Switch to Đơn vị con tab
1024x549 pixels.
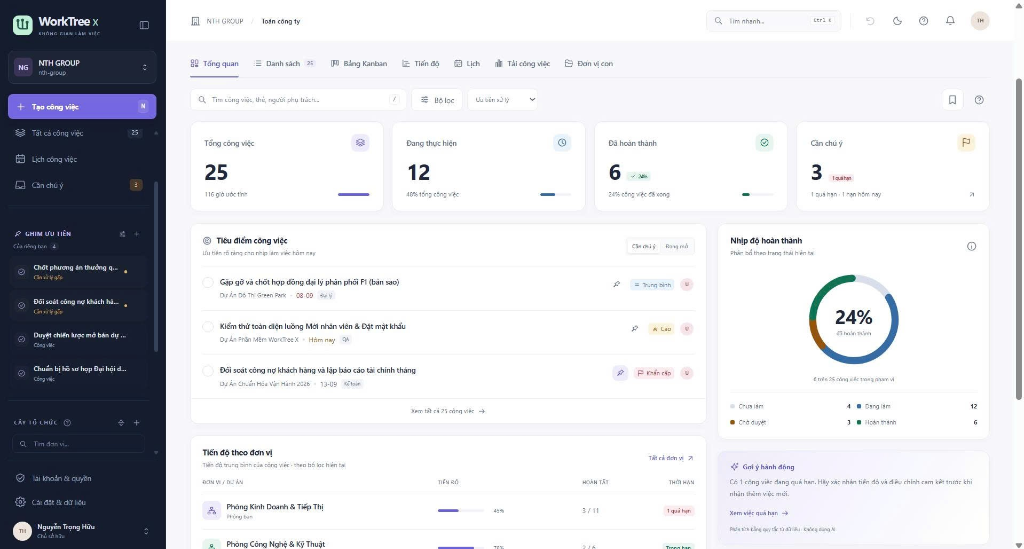click(588, 64)
